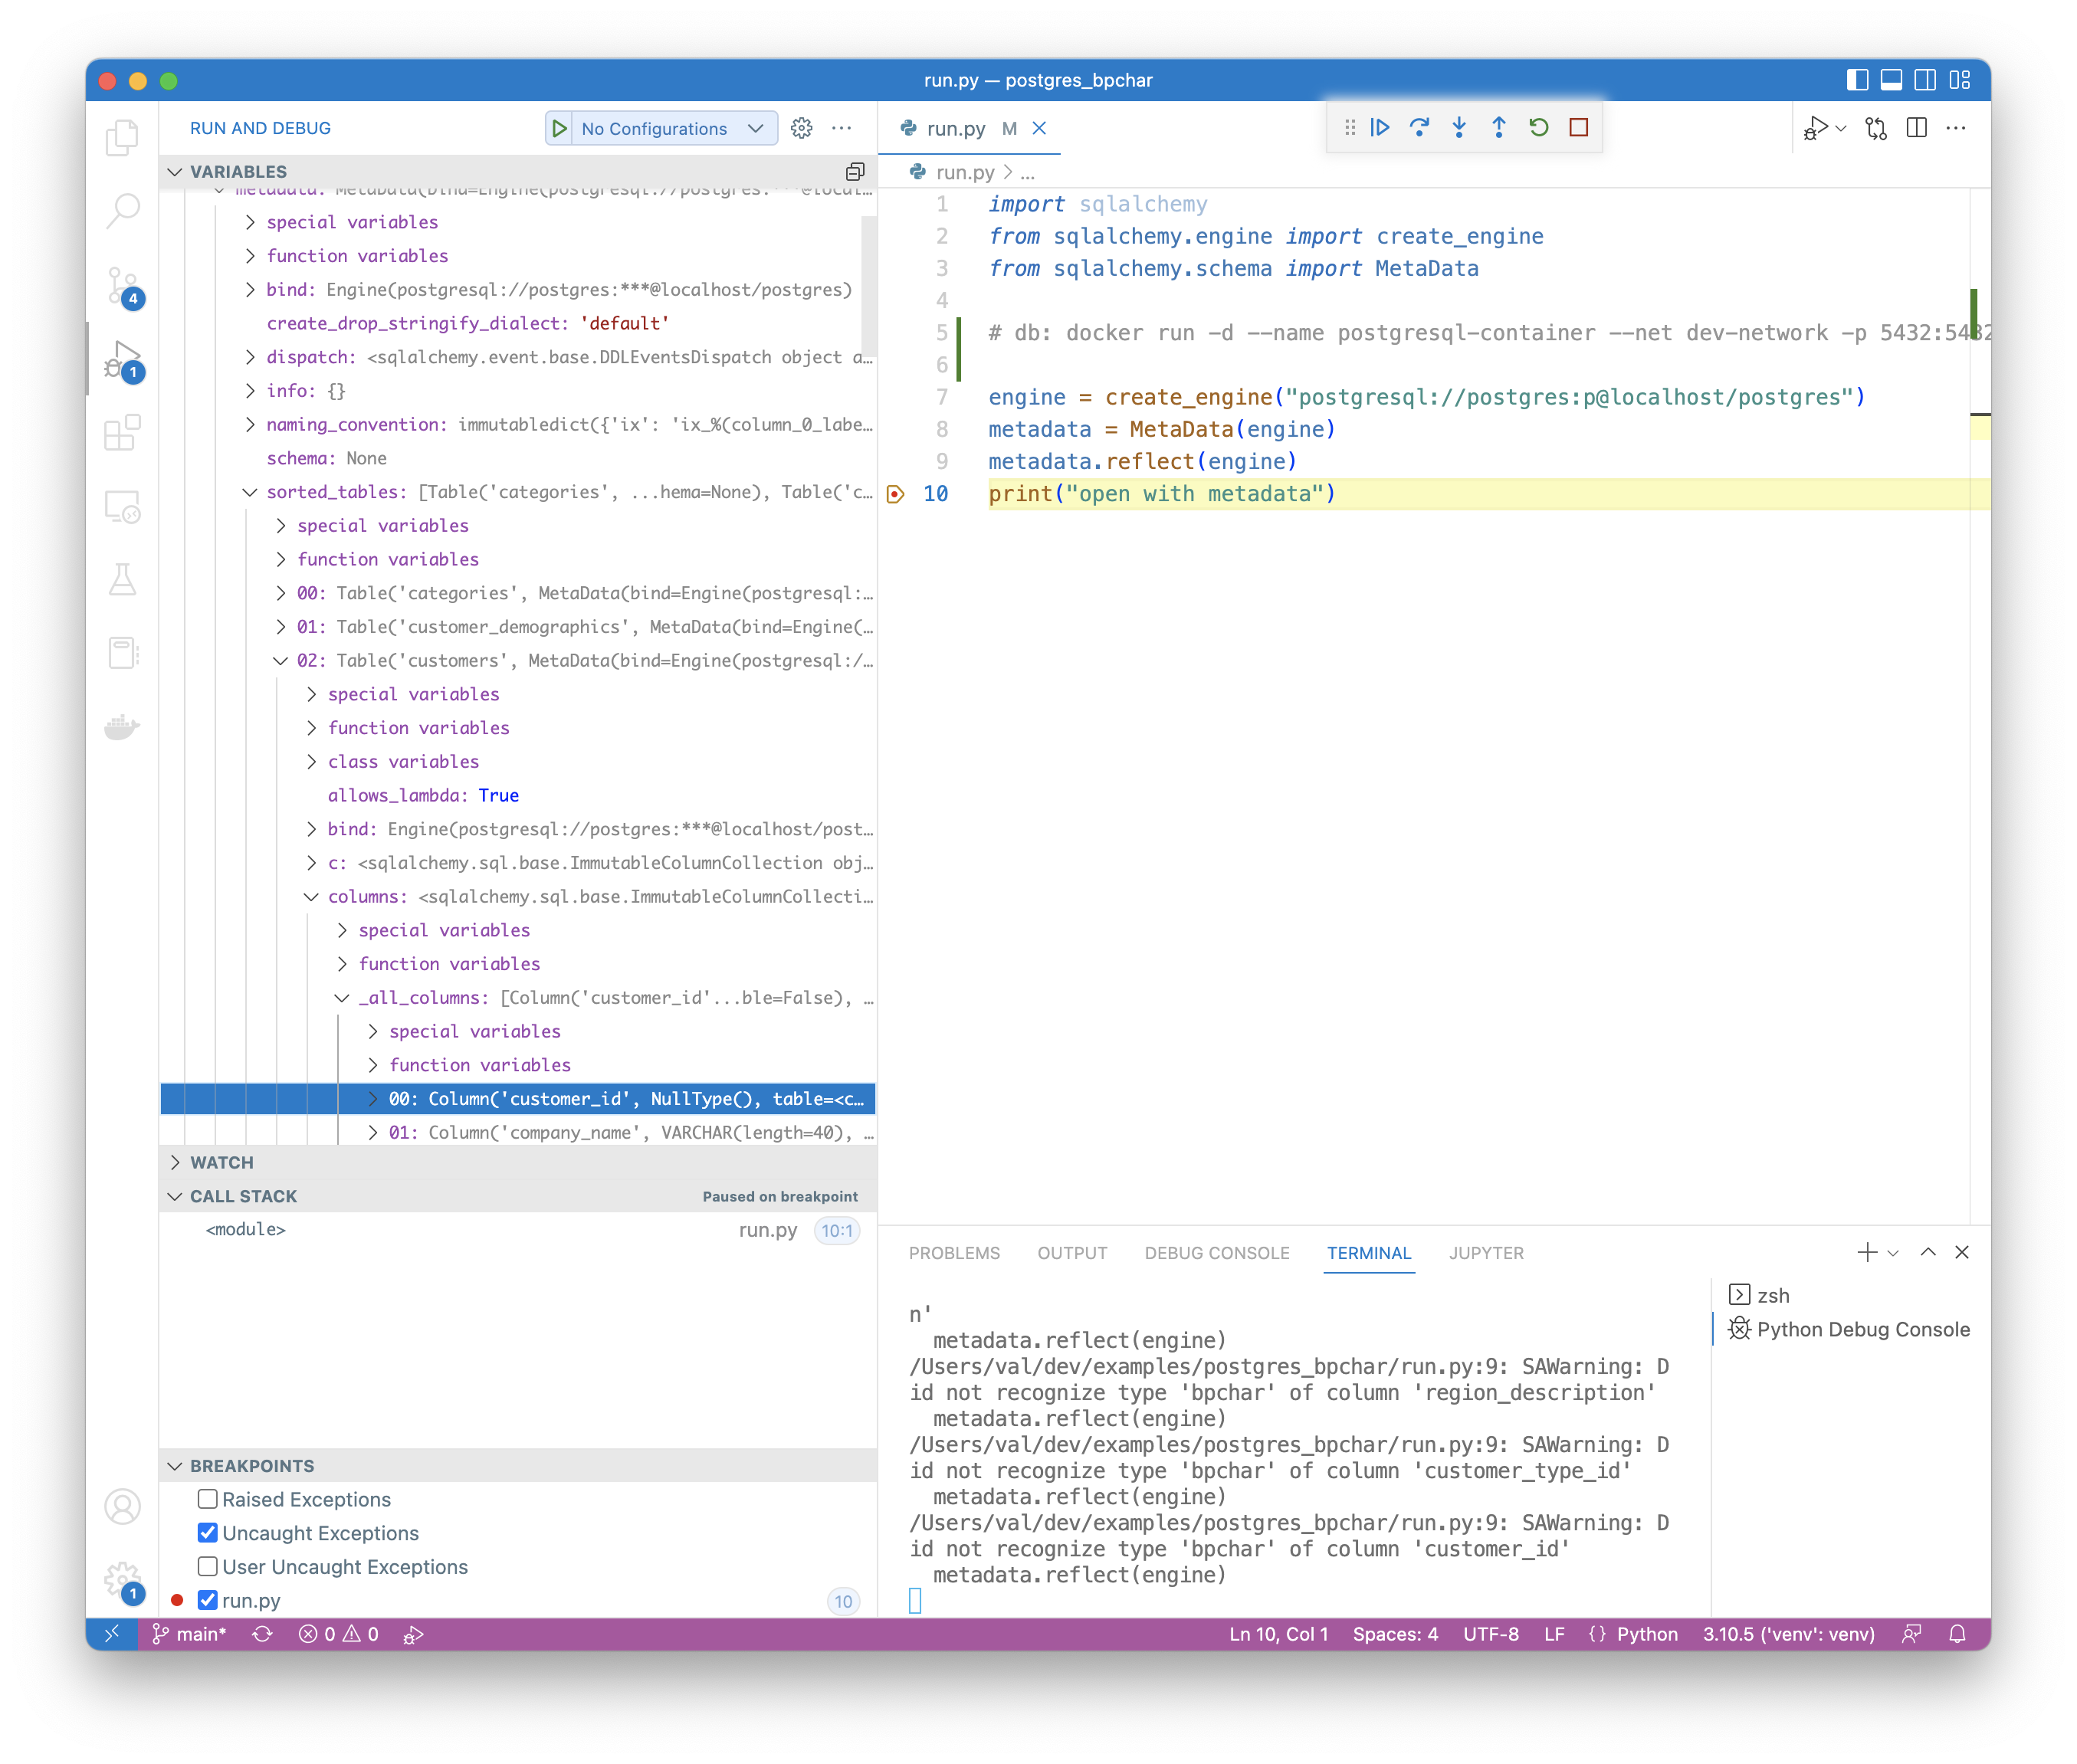Image resolution: width=2077 pixels, height=1764 pixels.
Task: Open the Extensions view in activity bar
Action: tap(122, 433)
